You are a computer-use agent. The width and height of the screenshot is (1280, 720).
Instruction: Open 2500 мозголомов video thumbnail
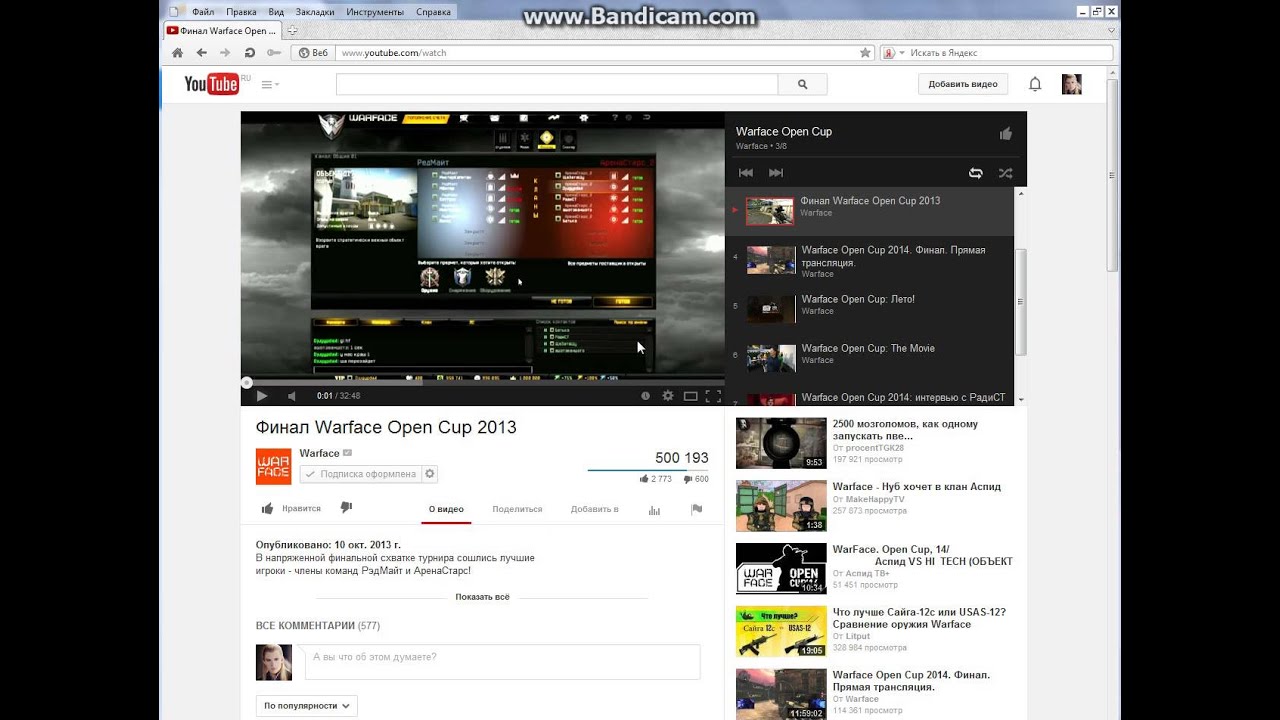pos(781,443)
